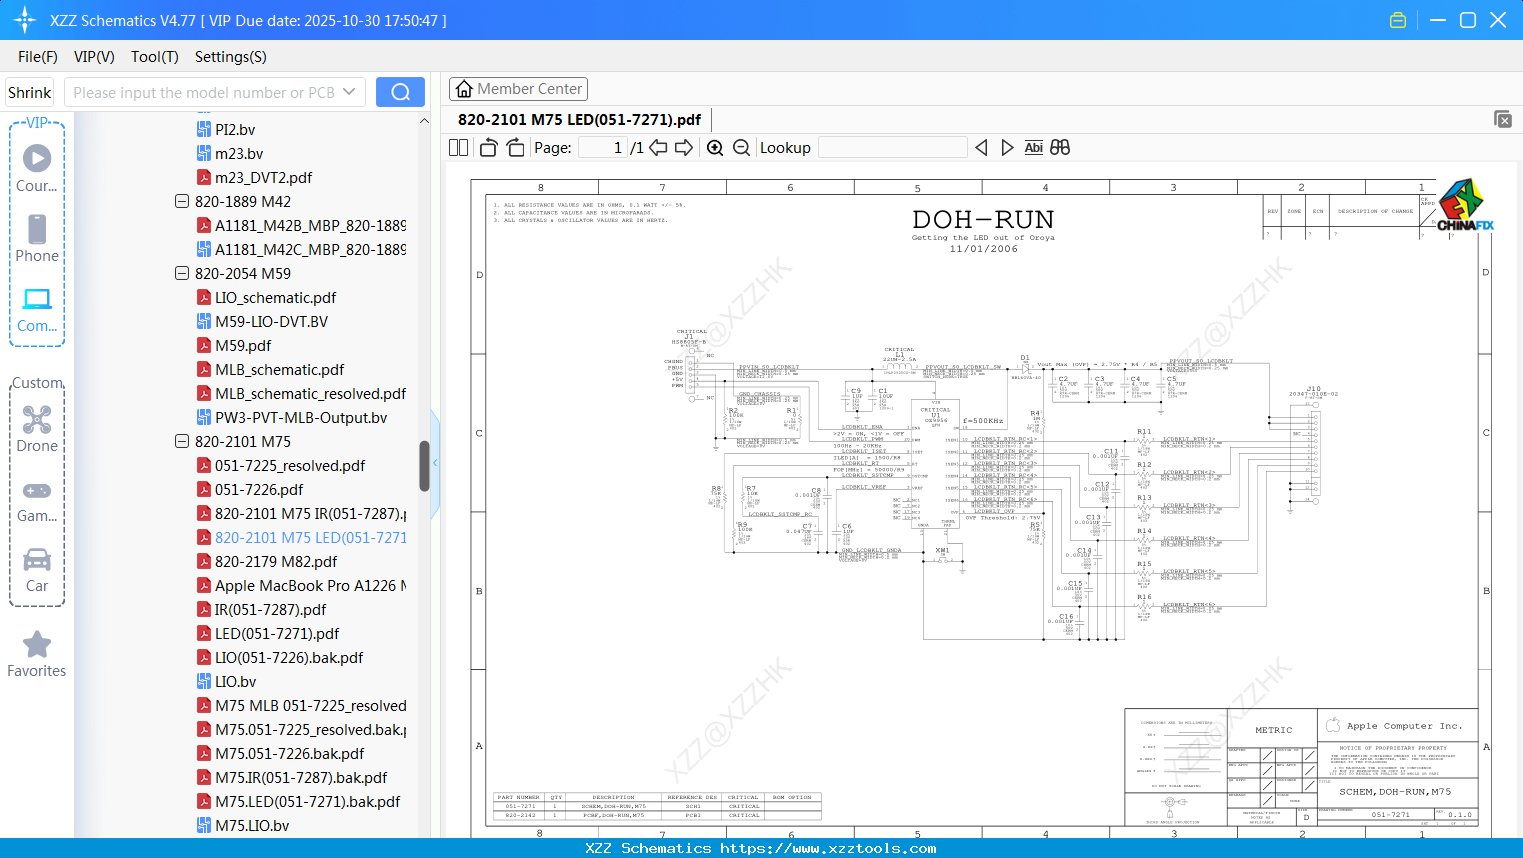The width and height of the screenshot is (1523, 858).
Task: Click the close-all-tabs icon at right
Action: click(x=1503, y=119)
